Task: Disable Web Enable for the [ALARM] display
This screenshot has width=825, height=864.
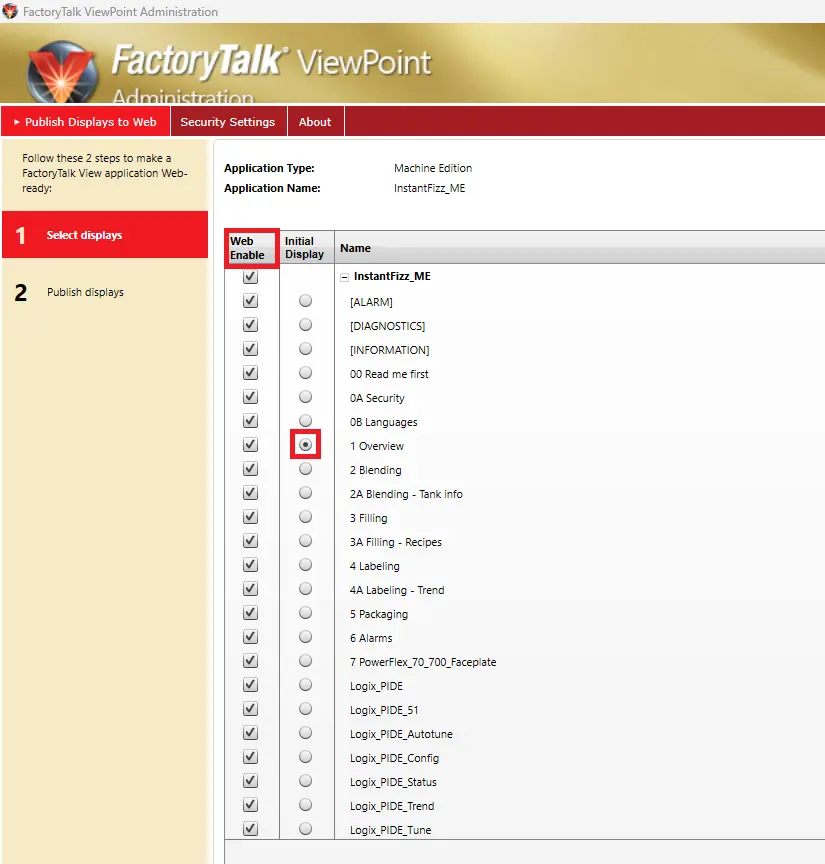Action: (x=249, y=300)
